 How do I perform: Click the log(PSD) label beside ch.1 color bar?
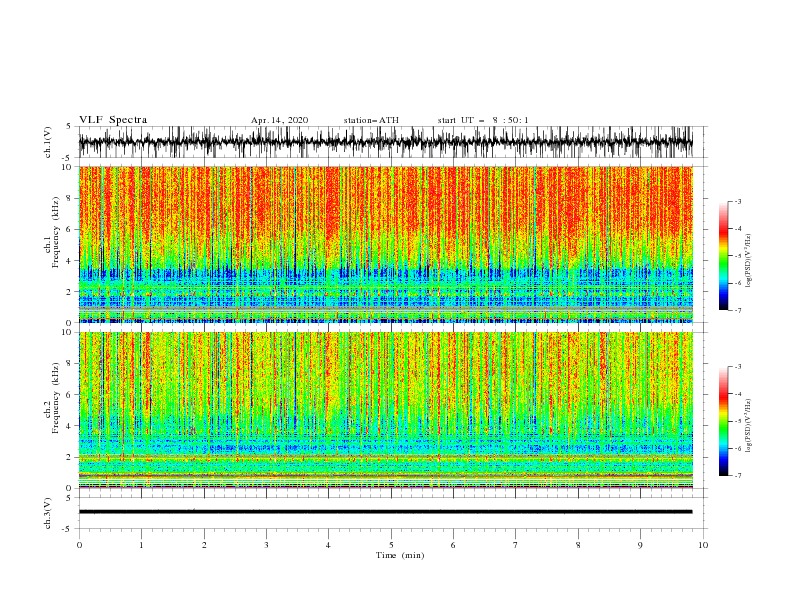(750, 261)
